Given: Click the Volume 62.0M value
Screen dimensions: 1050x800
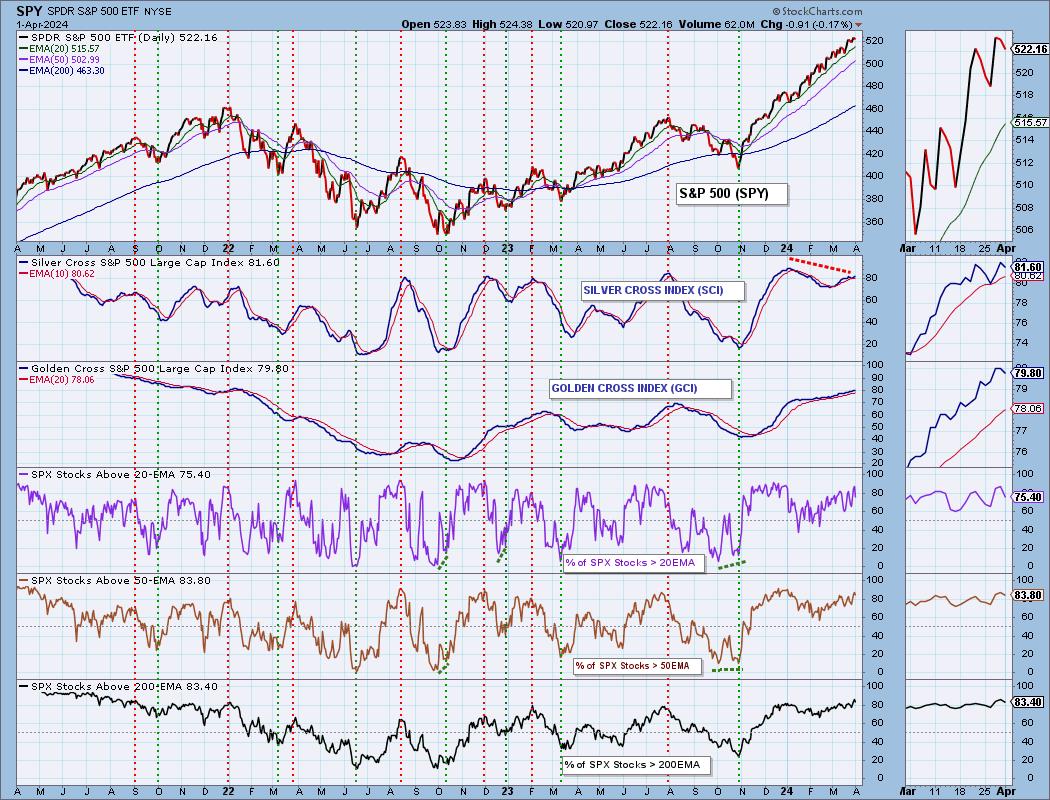Looking at the screenshot, I should tap(716, 24).
